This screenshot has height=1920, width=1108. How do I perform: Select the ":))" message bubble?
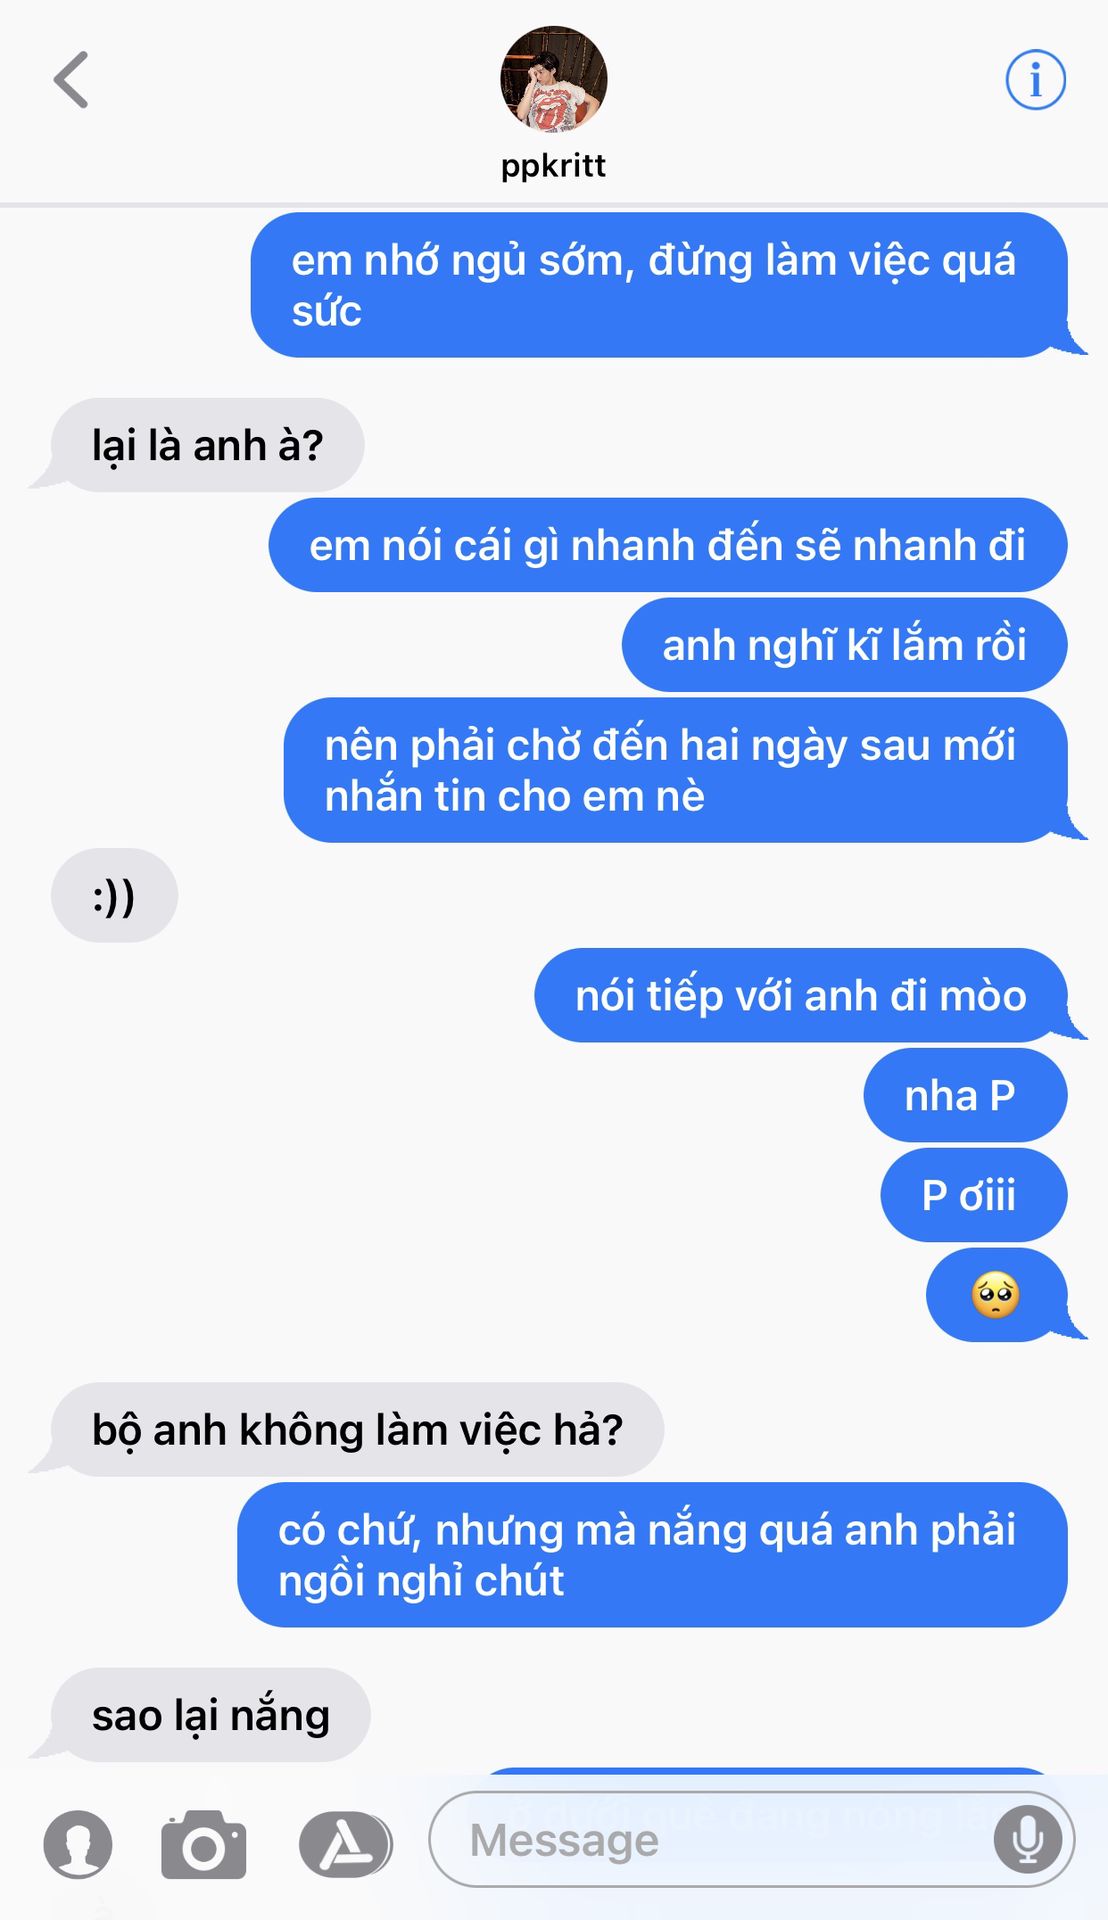(x=114, y=895)
